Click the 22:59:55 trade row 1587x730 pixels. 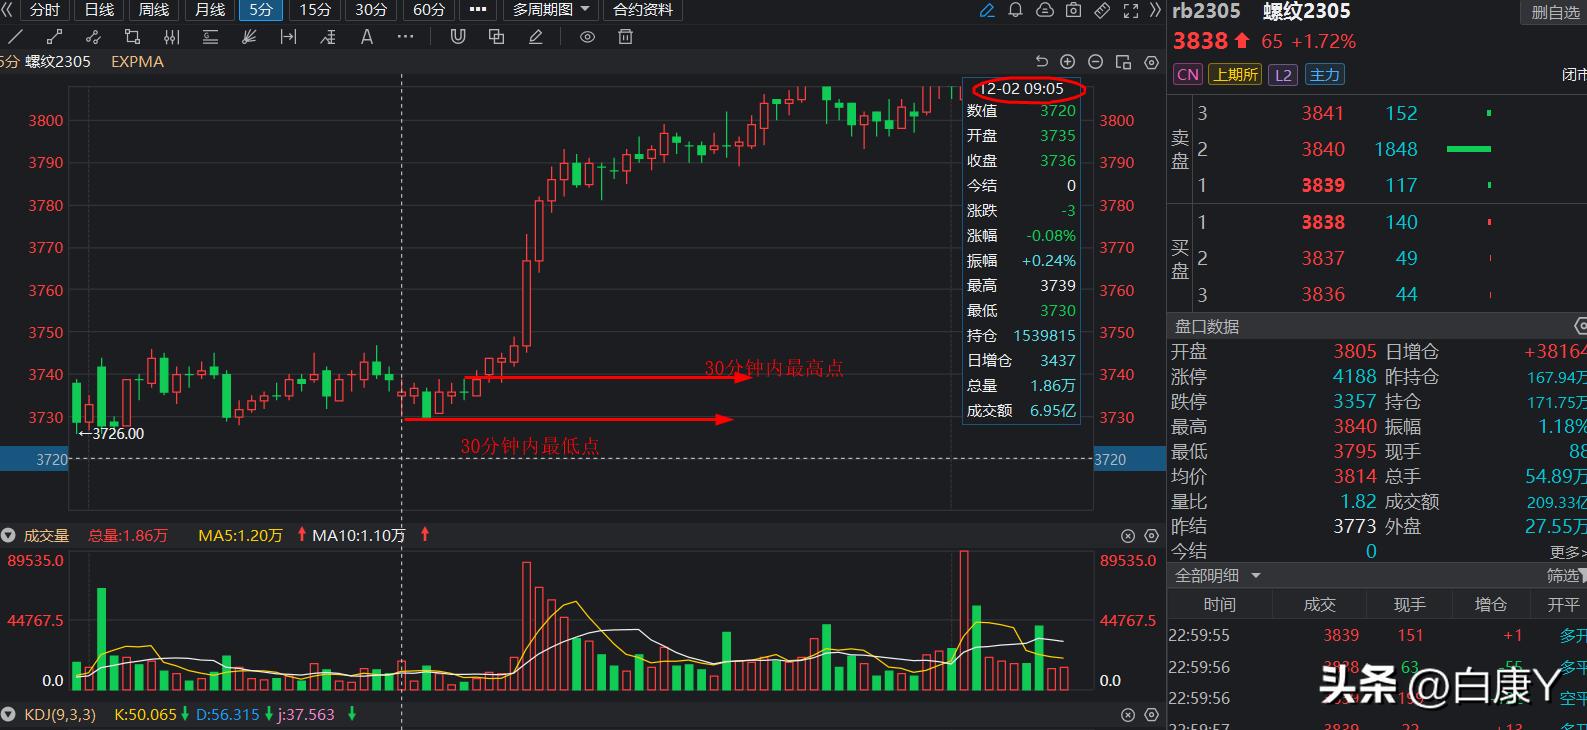click(x=1377, y=635)
